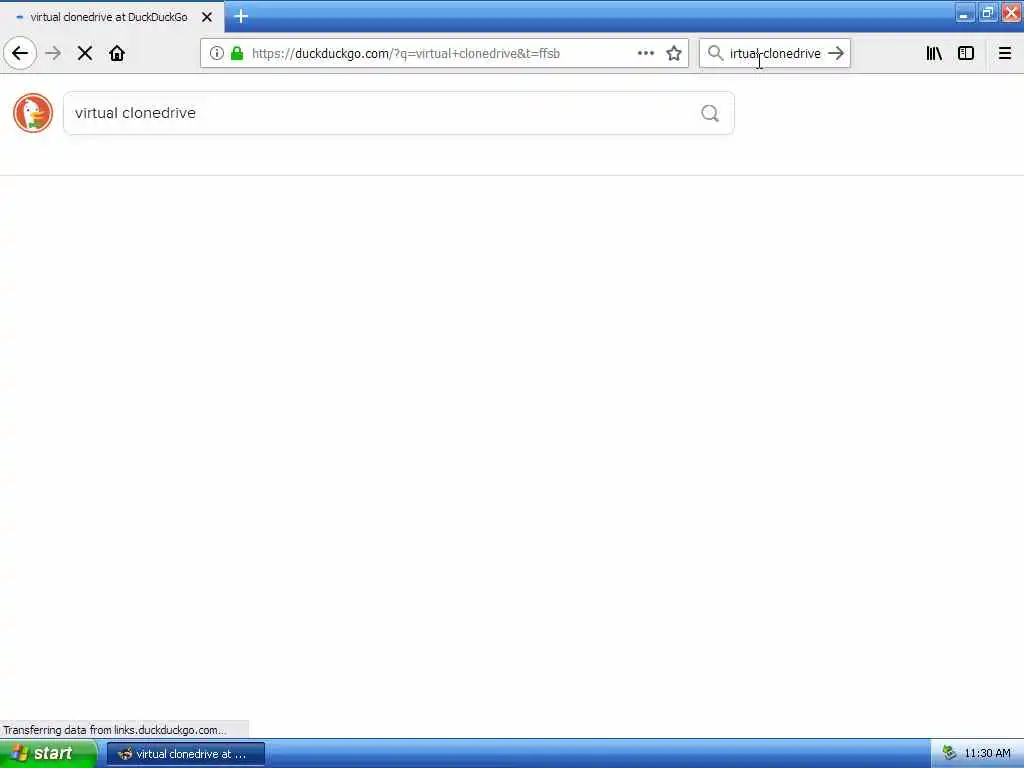This screenshot has height=768, width=1024.
Task: Click the forward navigation arrow
Action: point(54,54)
